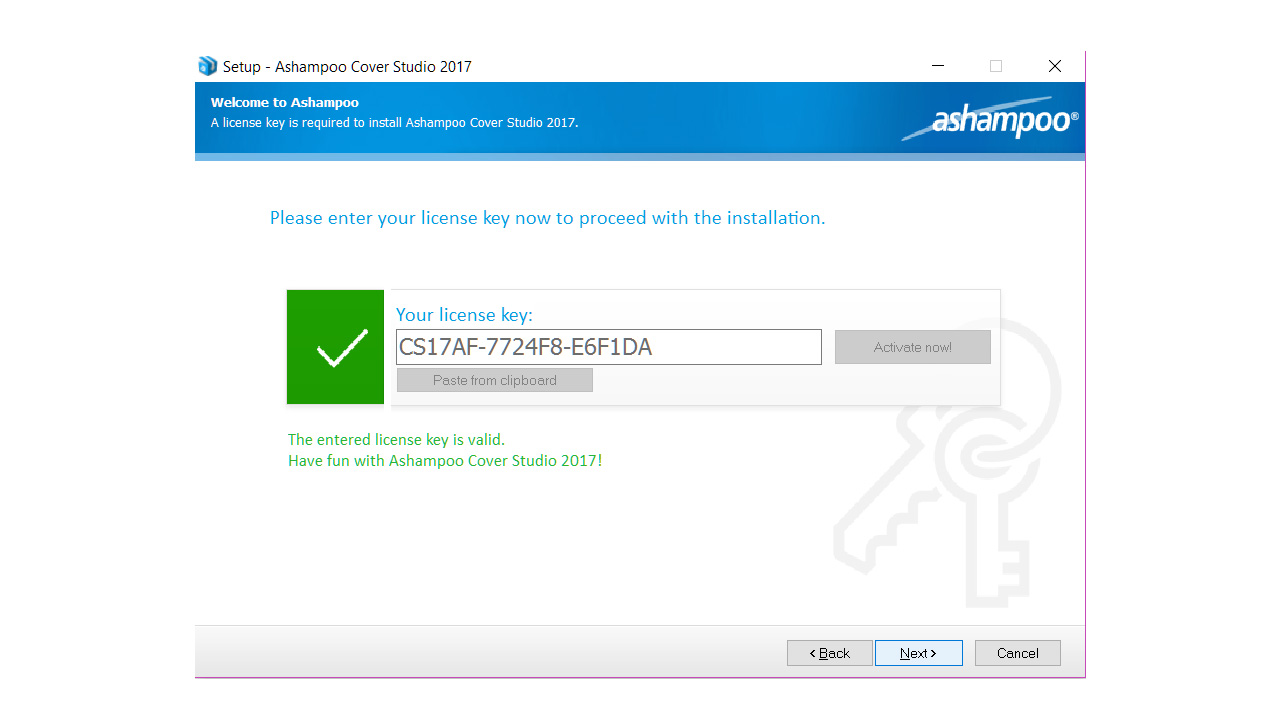Screen dimensions: 1280x720
Task: Click 'Please enter your license key now' instruction
Action: point(548,218)
